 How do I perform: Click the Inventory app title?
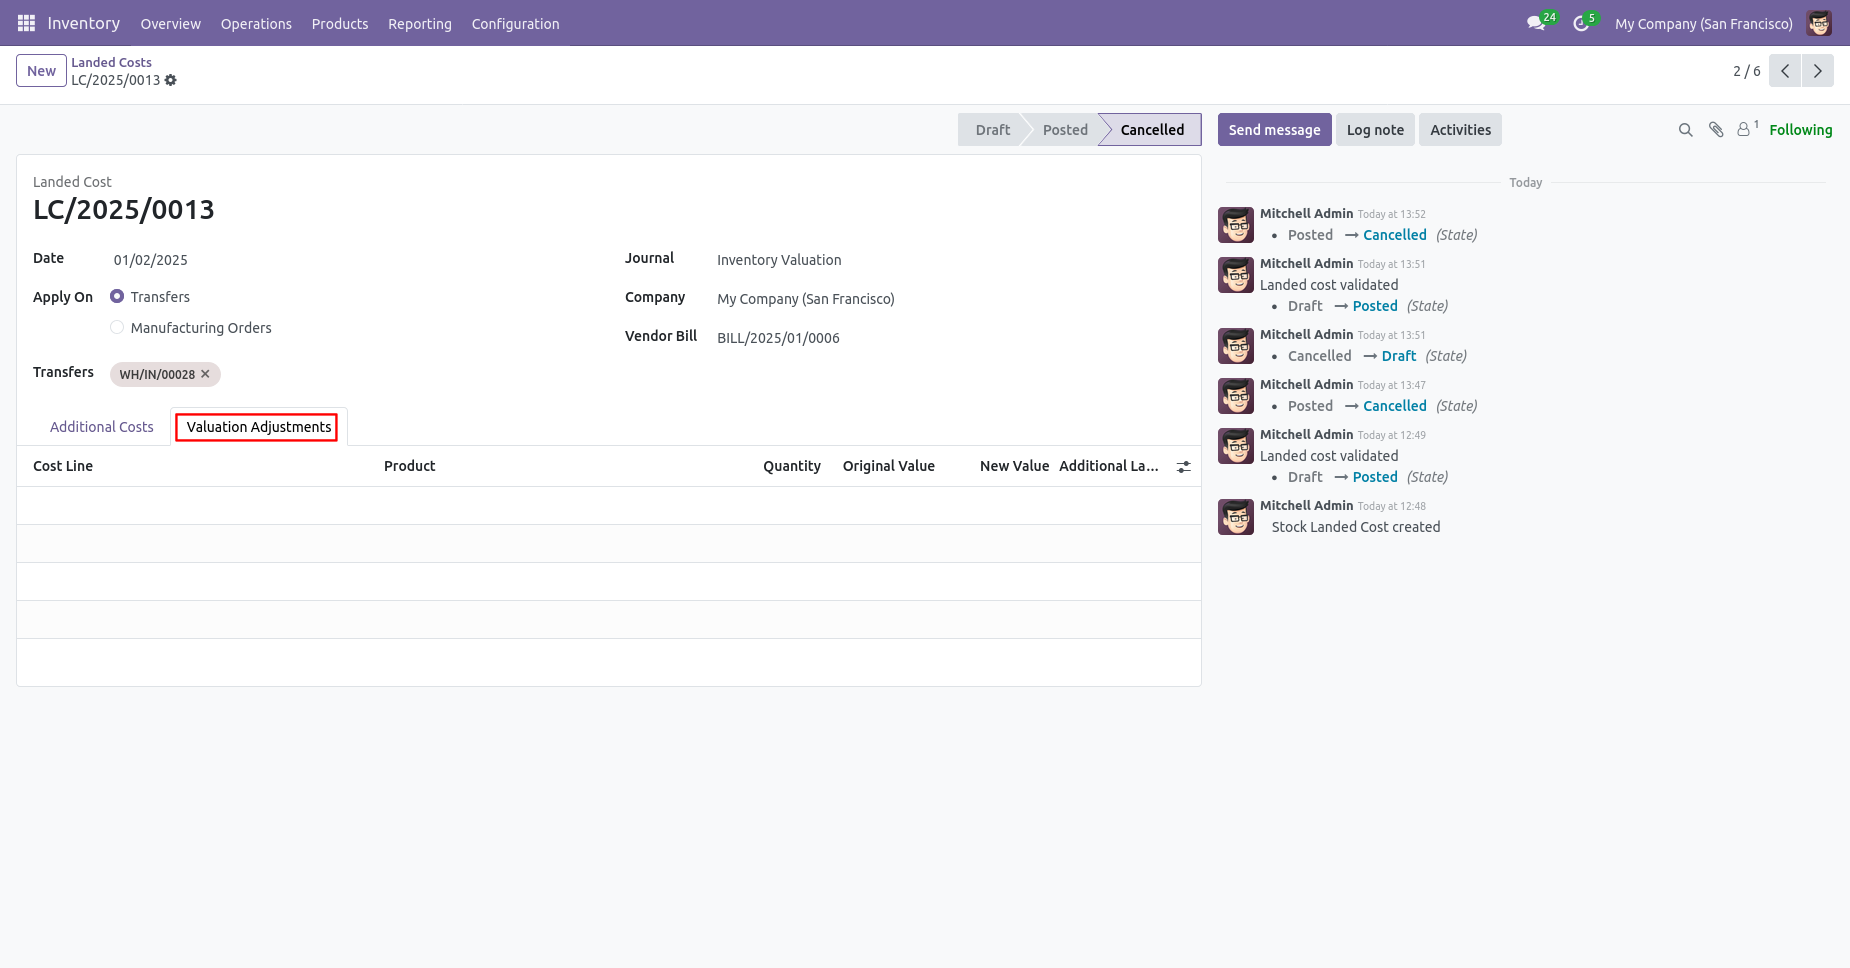coord(84,23)
